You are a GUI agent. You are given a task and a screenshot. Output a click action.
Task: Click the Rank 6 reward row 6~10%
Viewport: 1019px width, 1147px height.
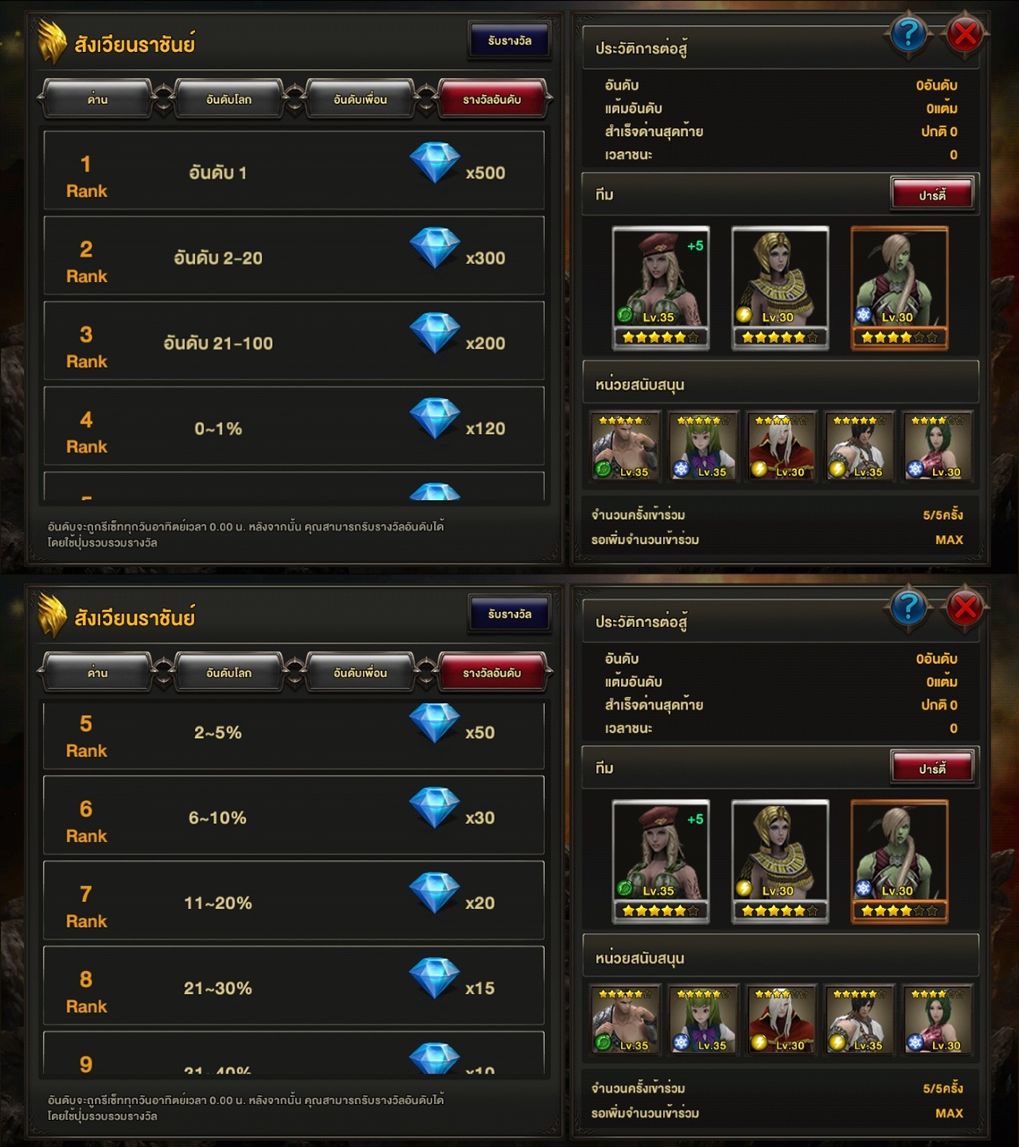[x=294, y=816]
